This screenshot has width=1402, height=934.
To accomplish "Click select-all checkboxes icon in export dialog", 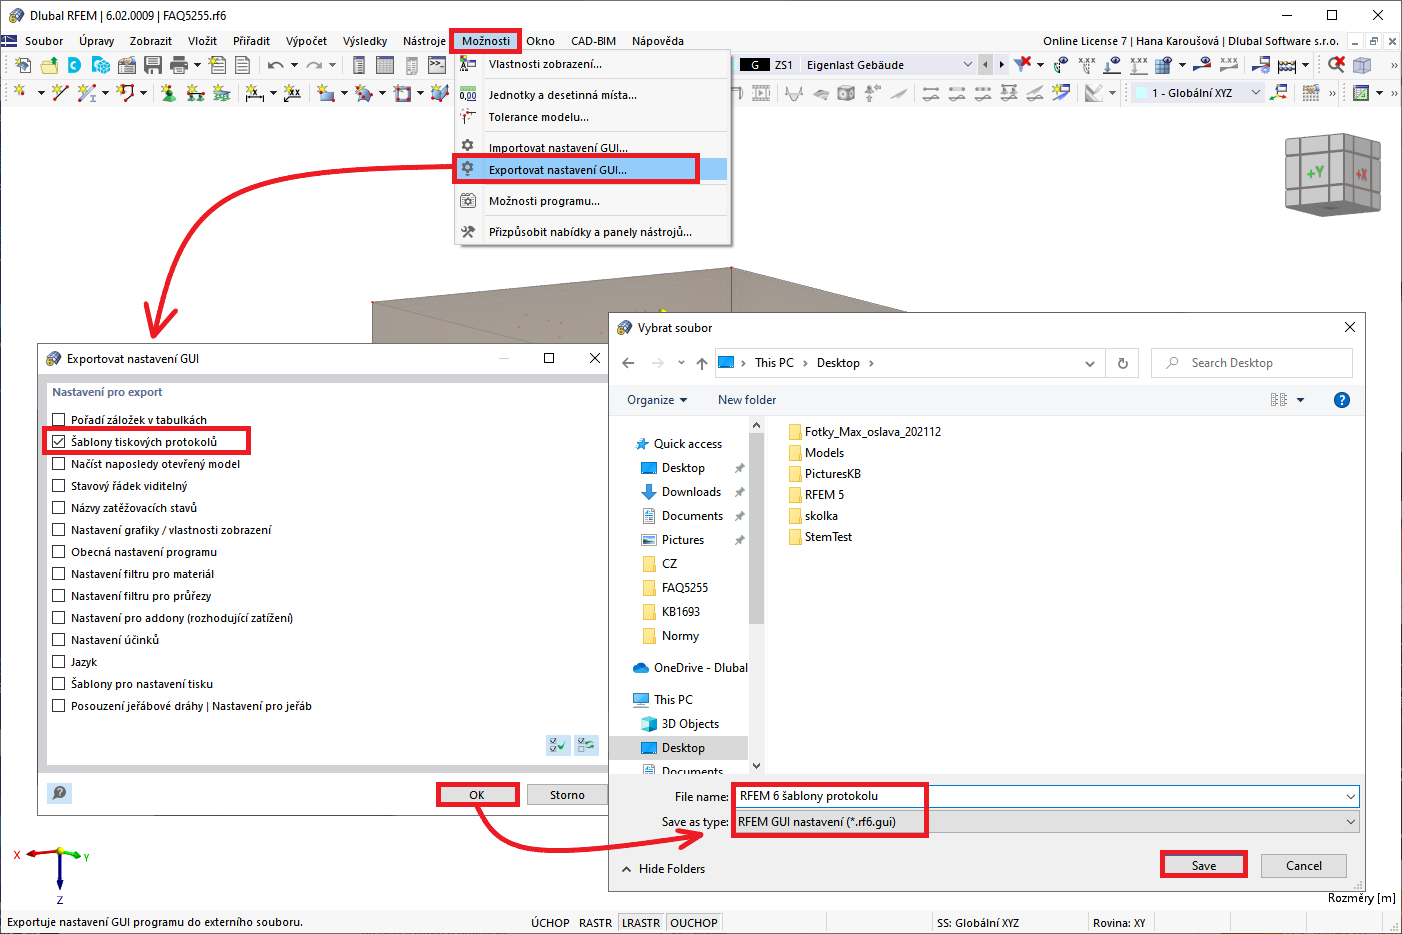I will point(558,745).
